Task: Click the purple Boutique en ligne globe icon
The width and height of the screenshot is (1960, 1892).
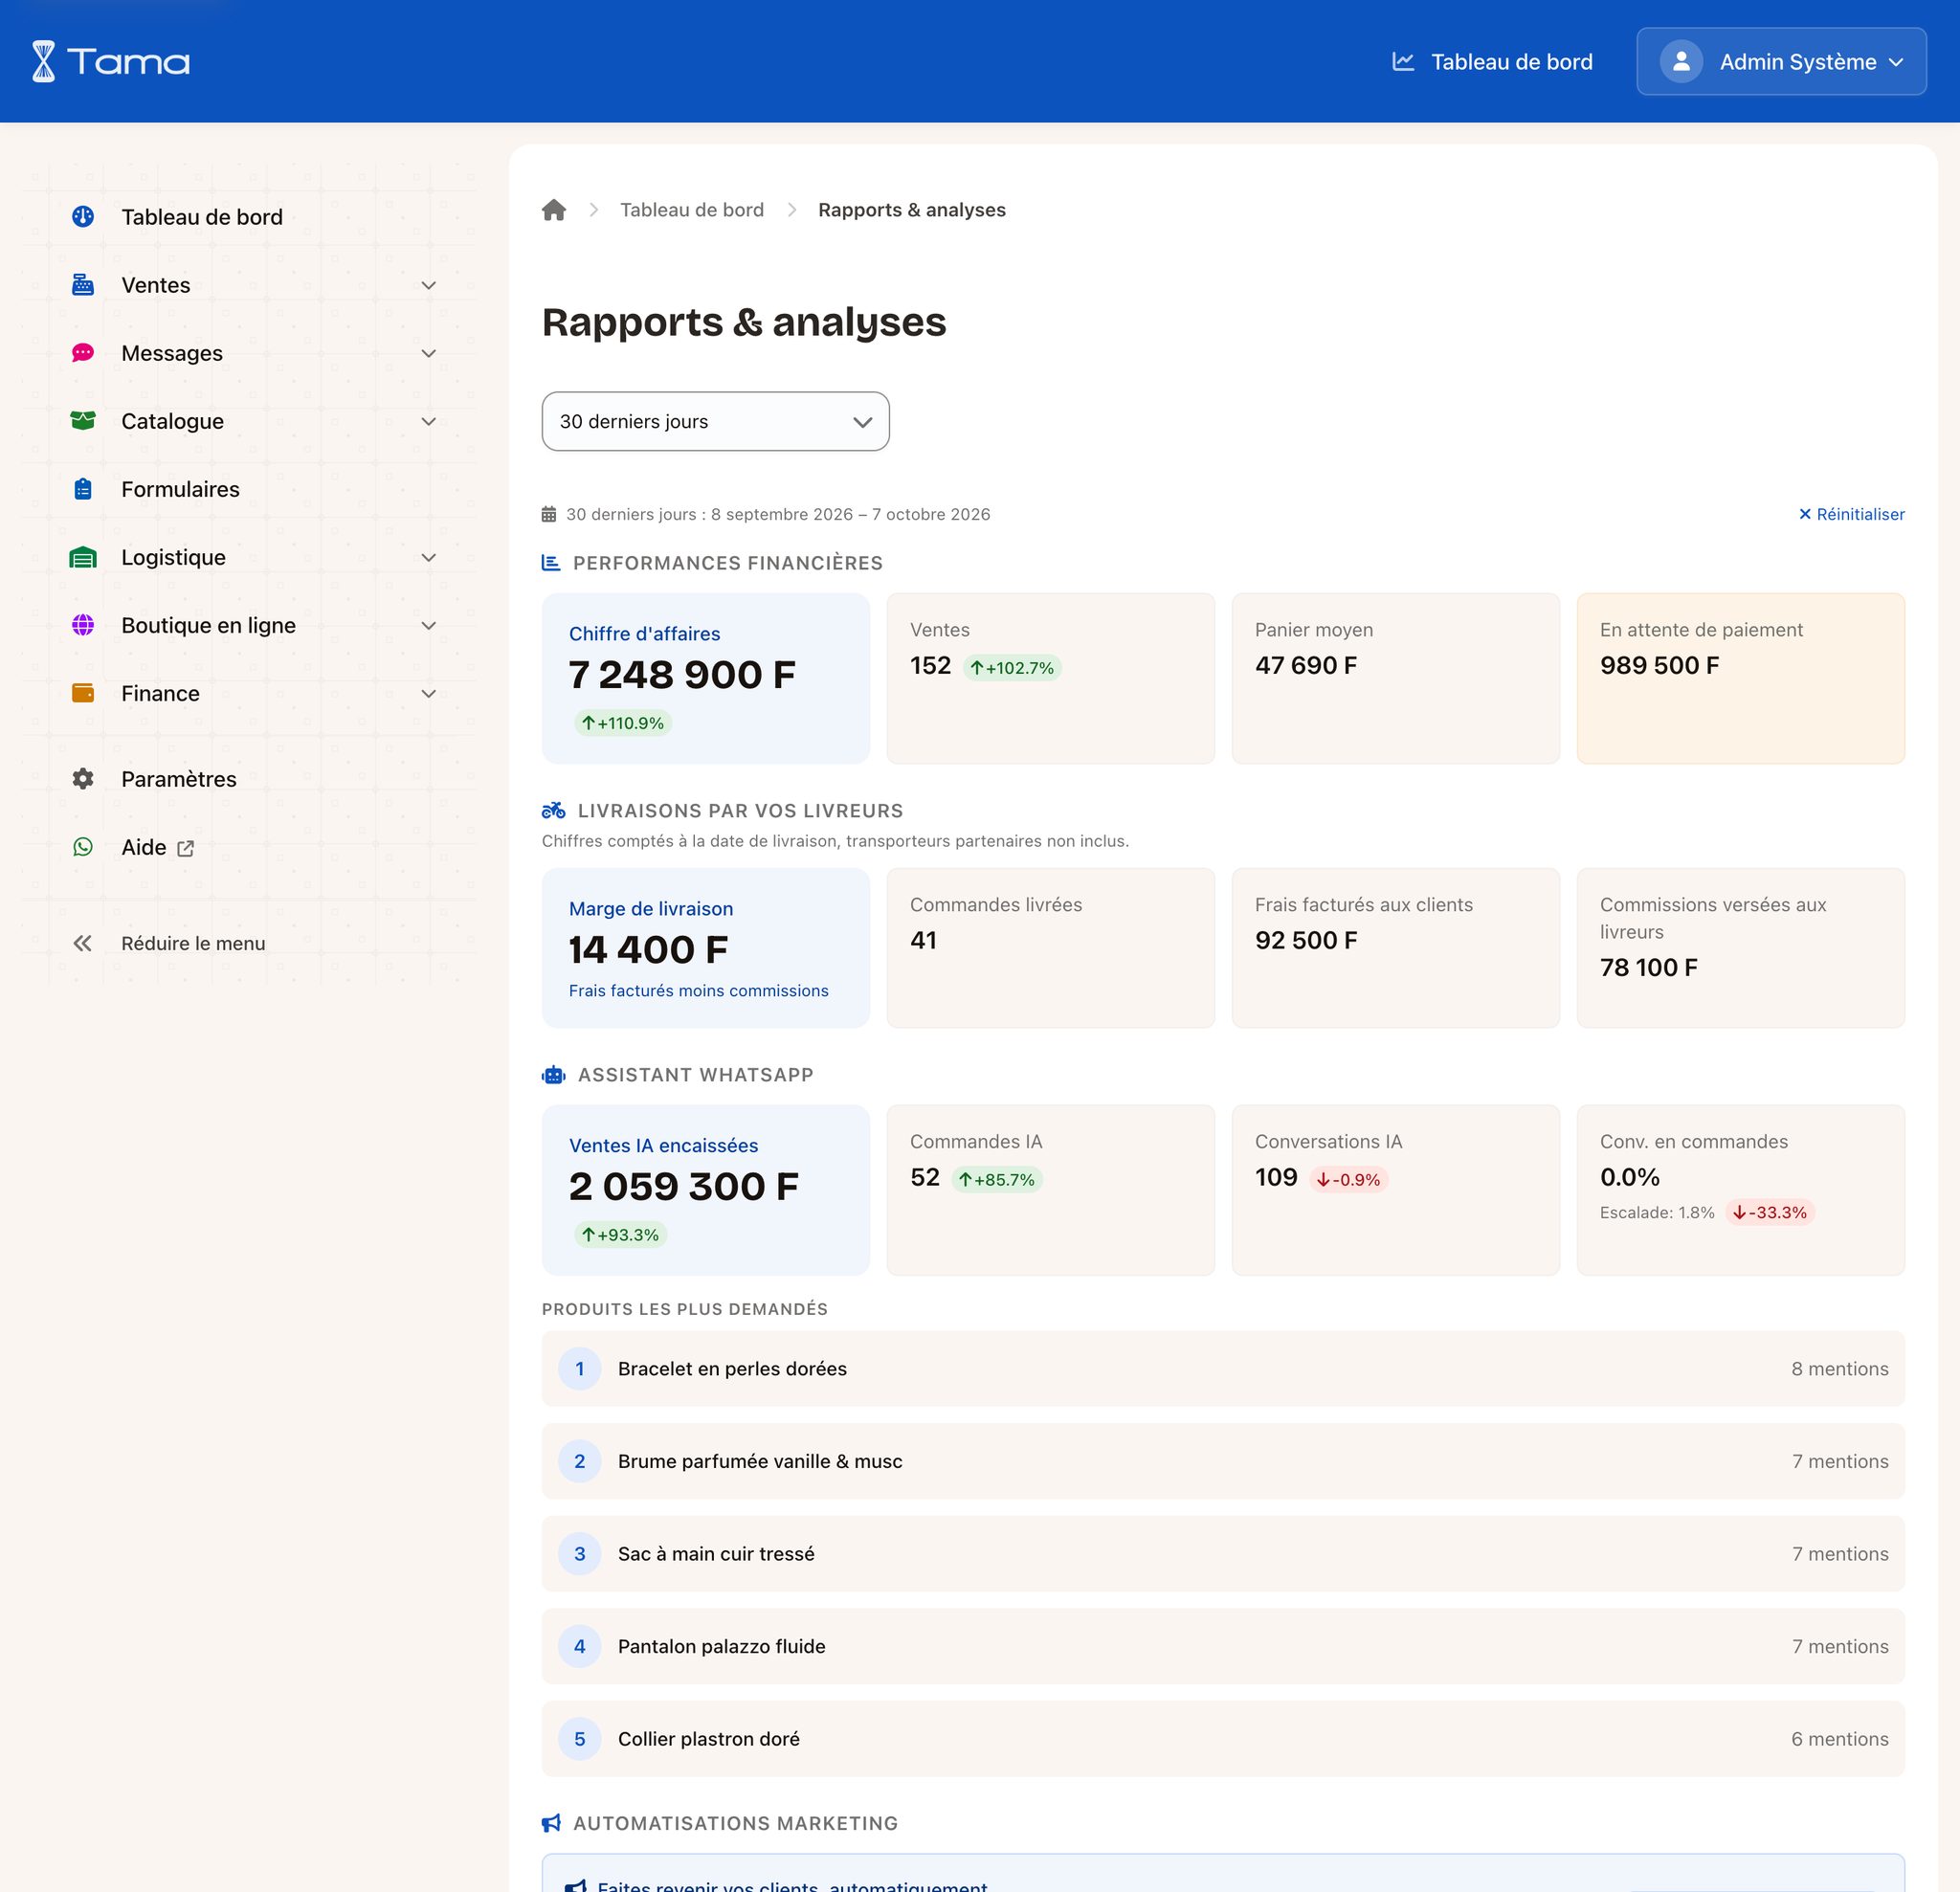Action: (x=83, y=625)
